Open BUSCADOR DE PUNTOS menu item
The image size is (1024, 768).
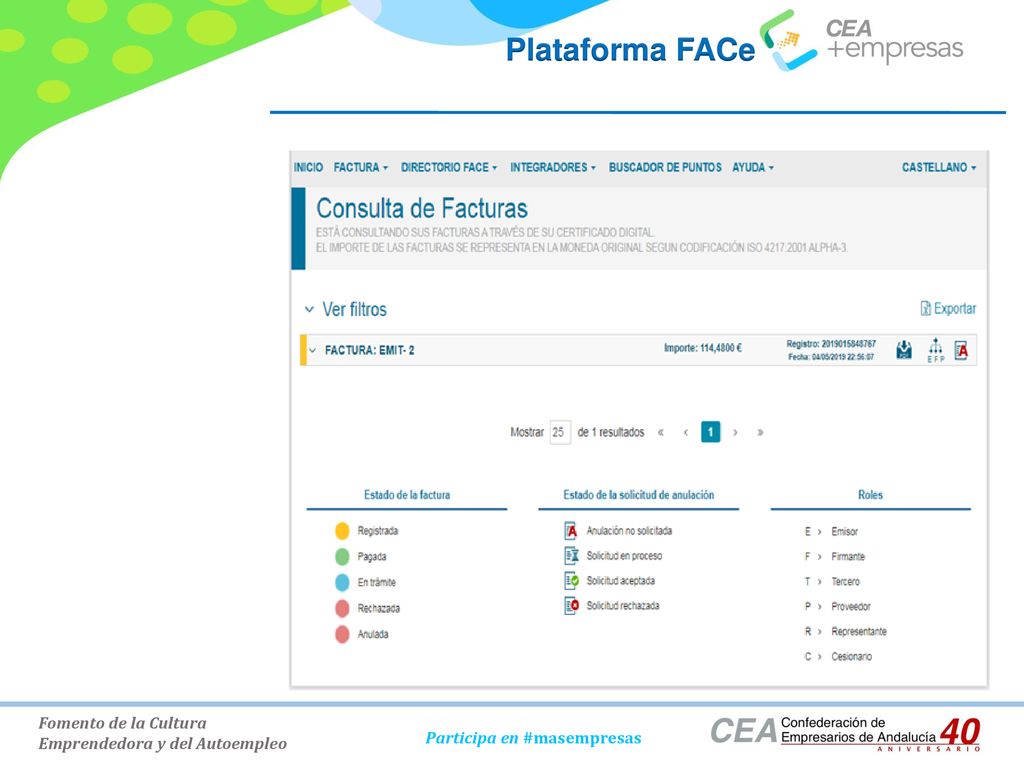click(x=665, y=168)
